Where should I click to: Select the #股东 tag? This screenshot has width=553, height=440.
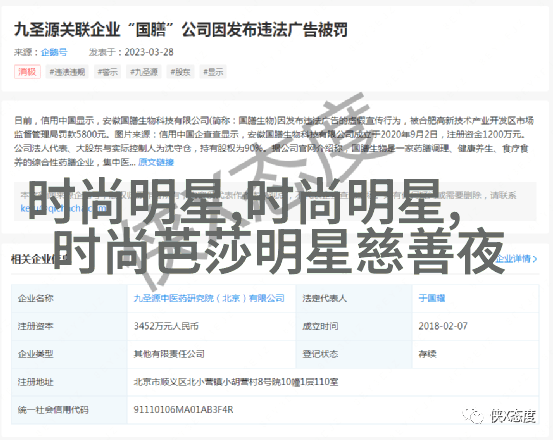pyautogui.click(x=180, y=72)
